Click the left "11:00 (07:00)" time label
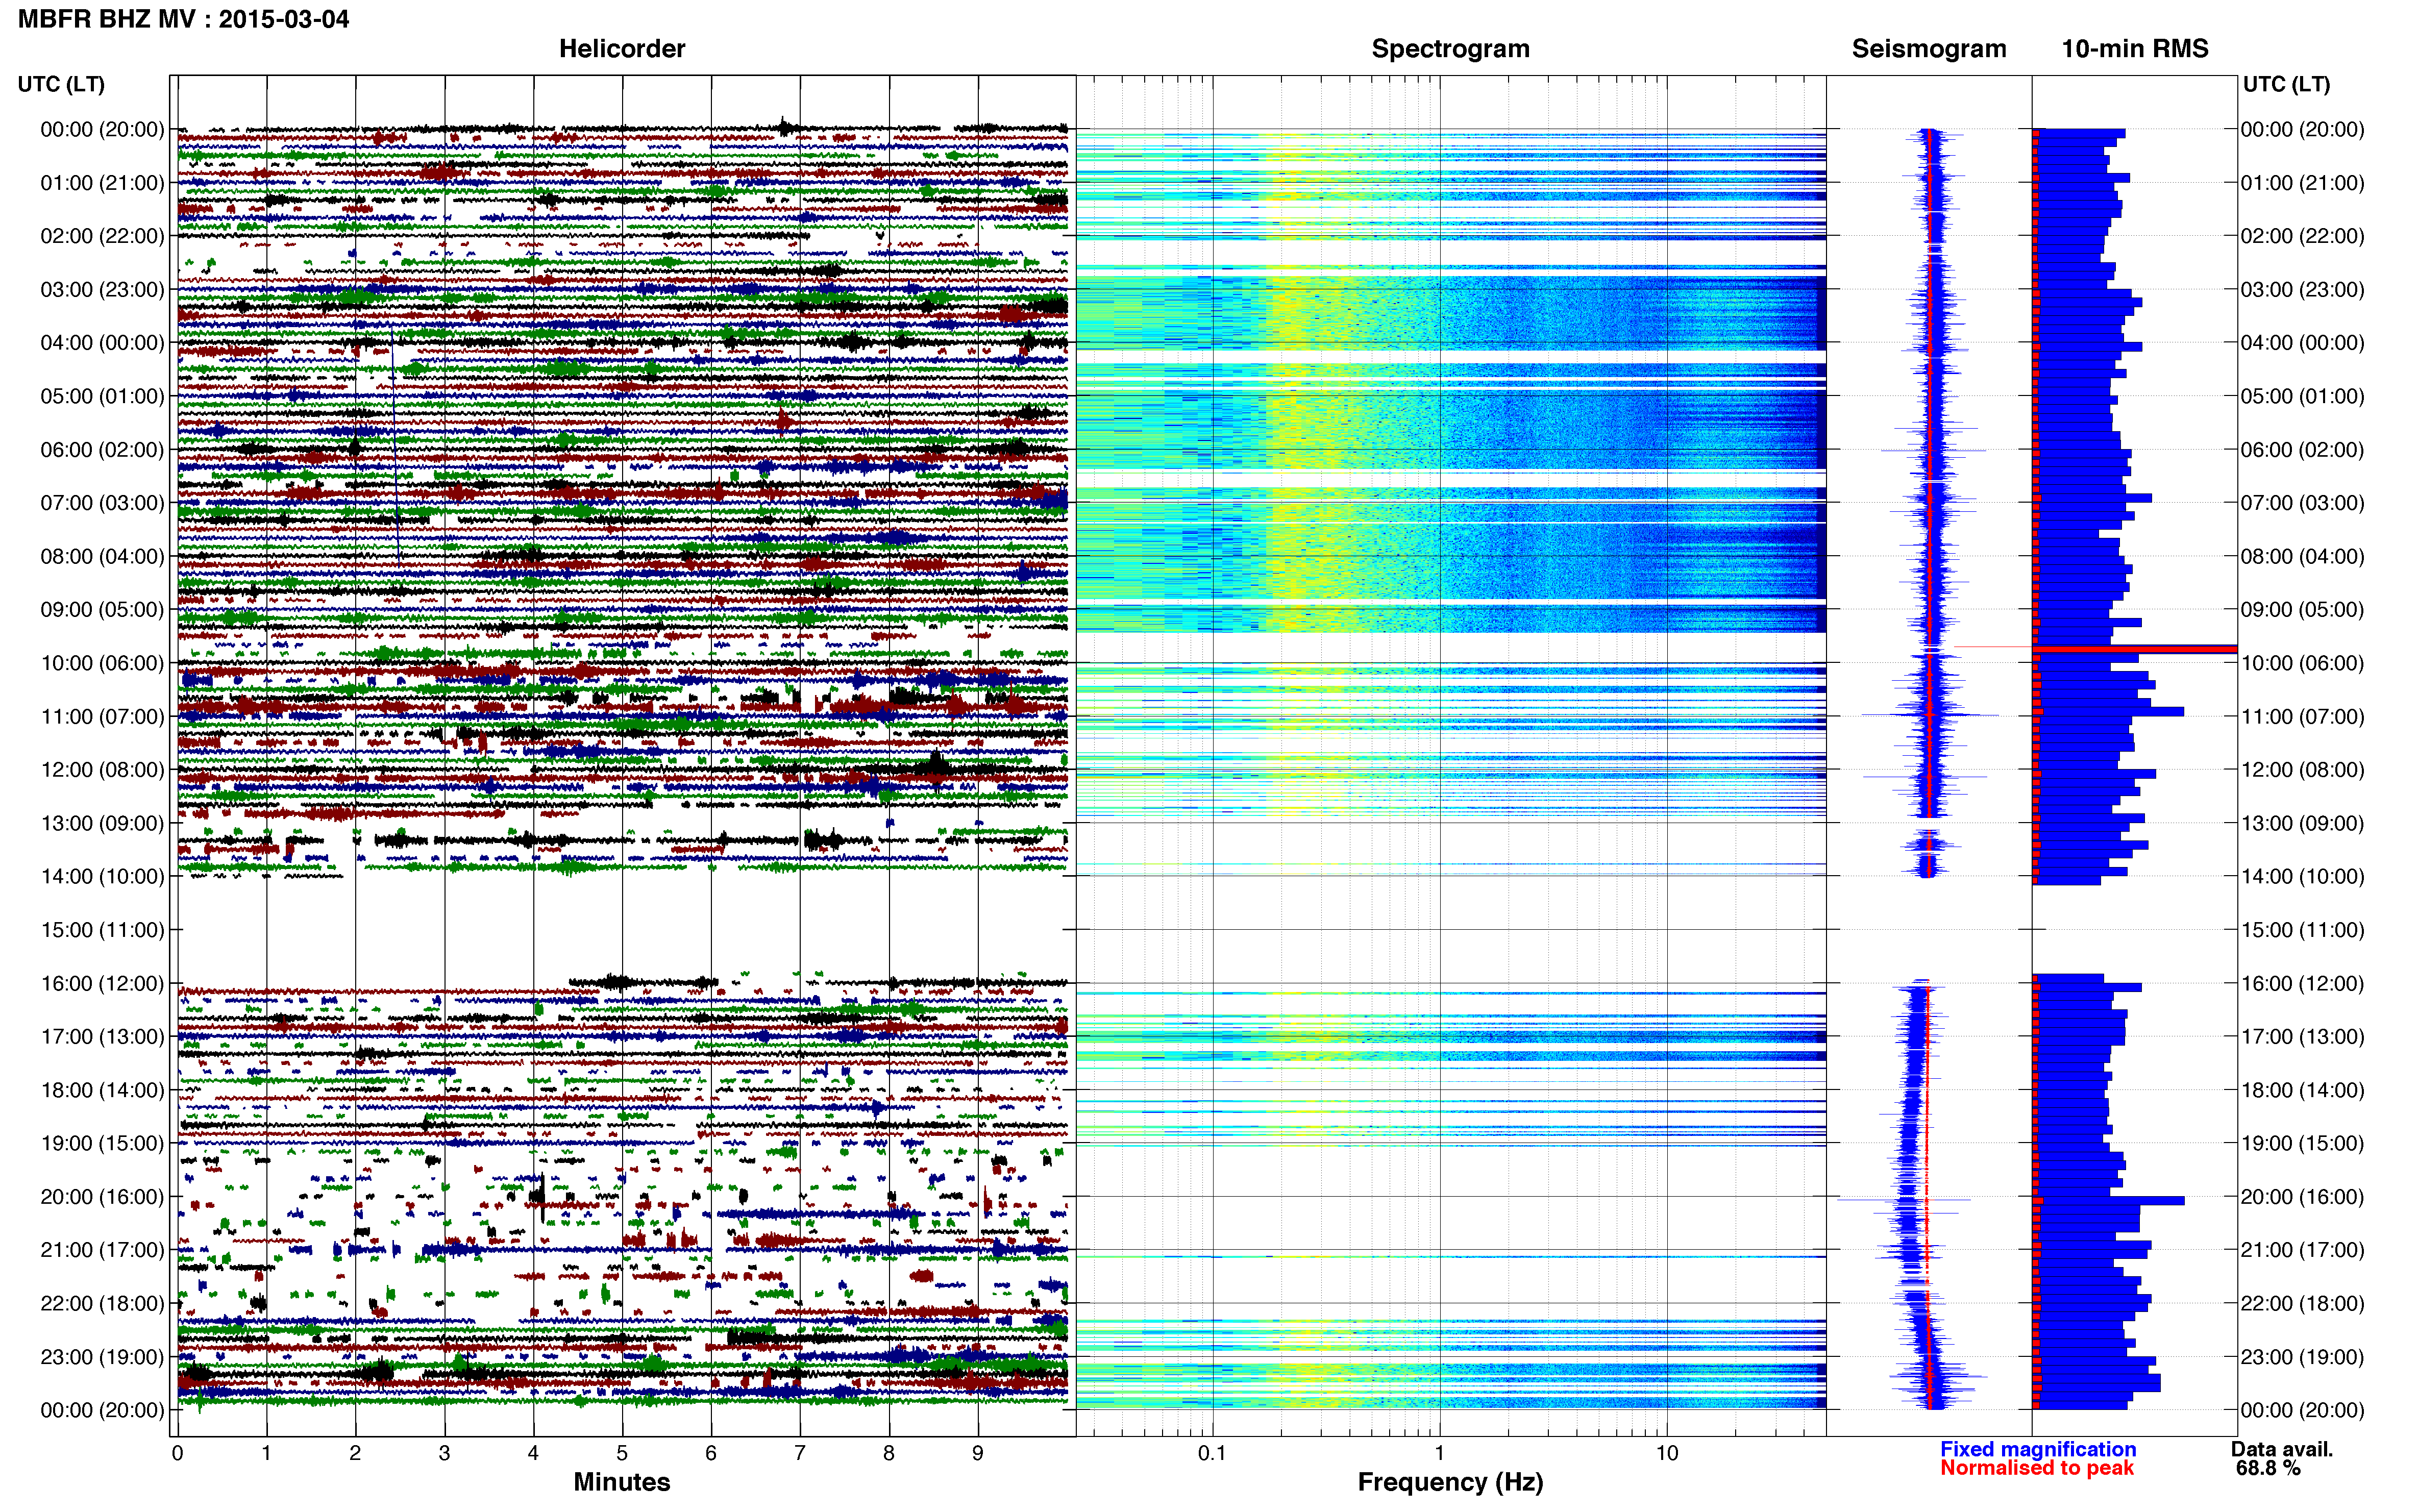This screenshot has width=2419, height=1512. (102, 717)
